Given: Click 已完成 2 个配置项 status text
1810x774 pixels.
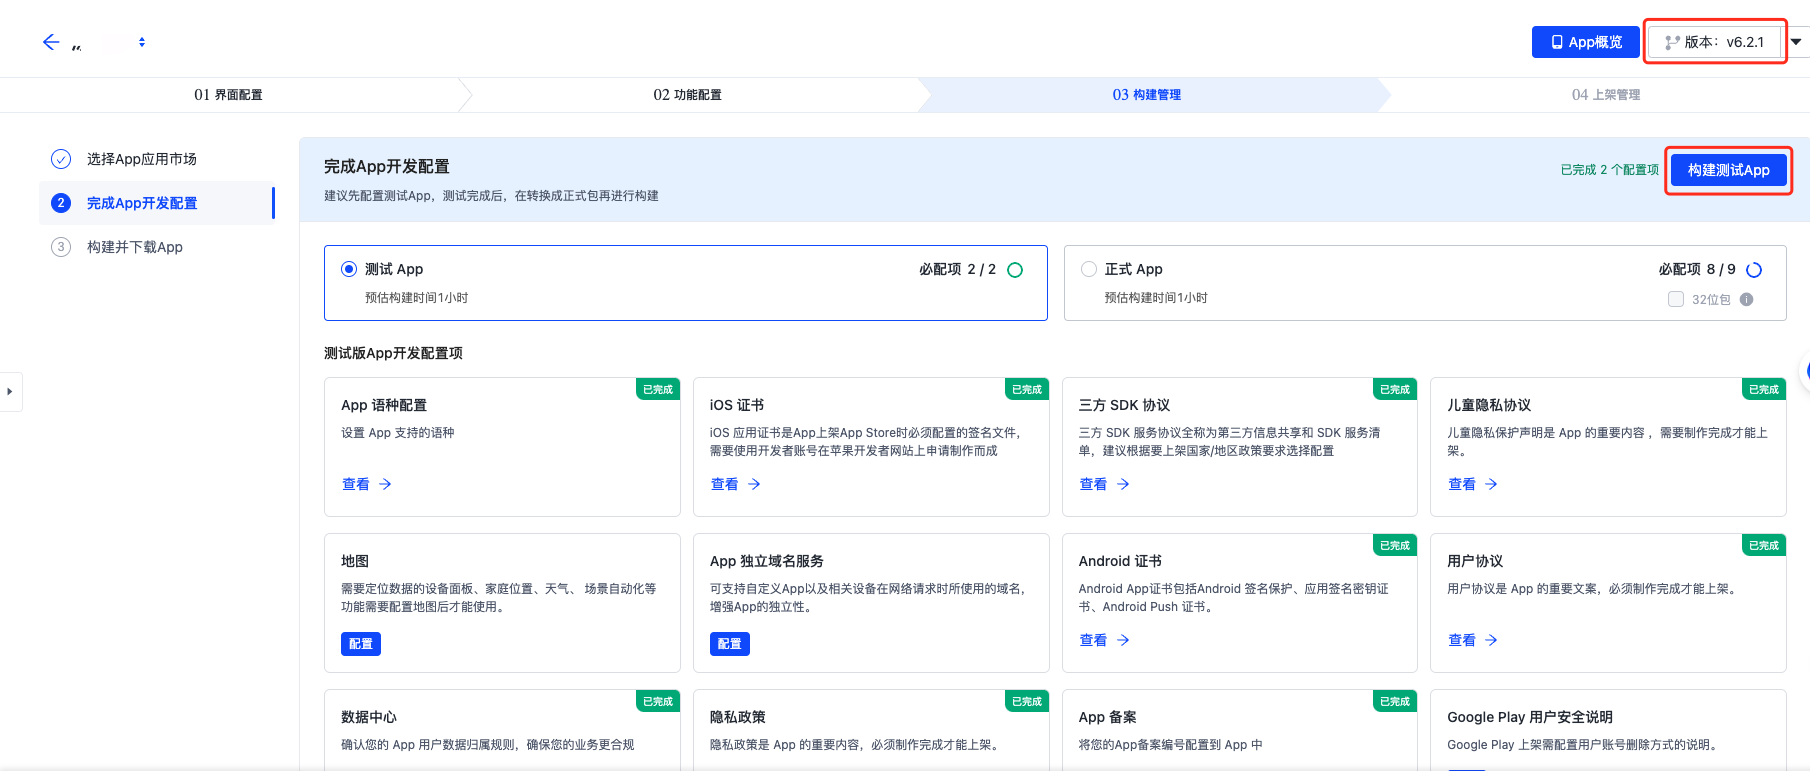Looking at the screenshot, I should point(1609,170).
